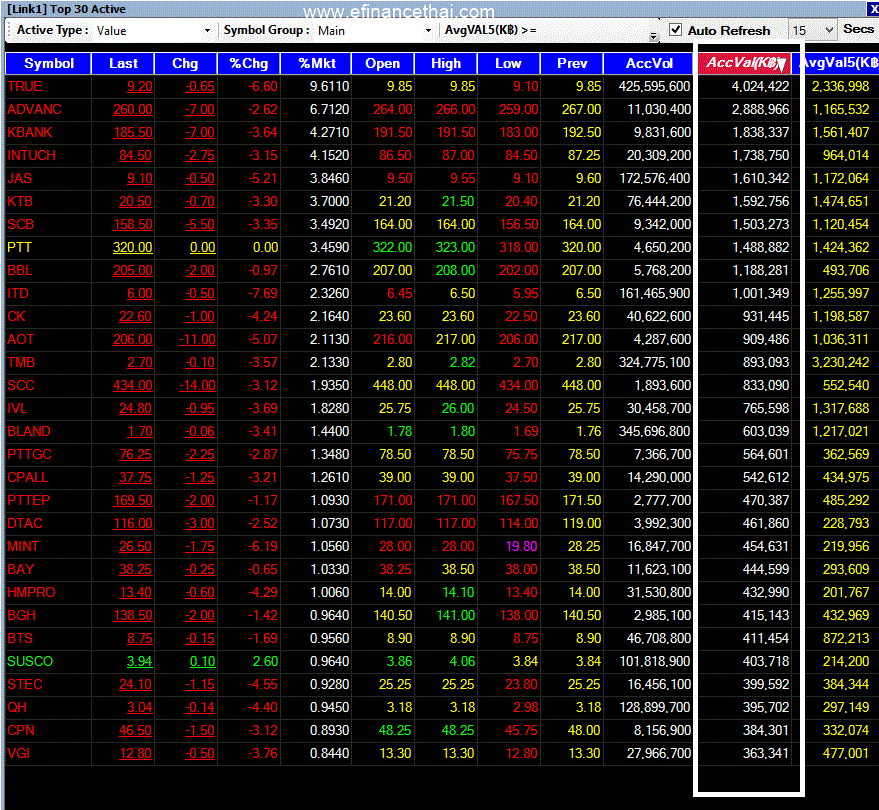This screenshot has height=810, width=879.
Task: Click AOT change value -11.00
Action: [x=197, y=339]
